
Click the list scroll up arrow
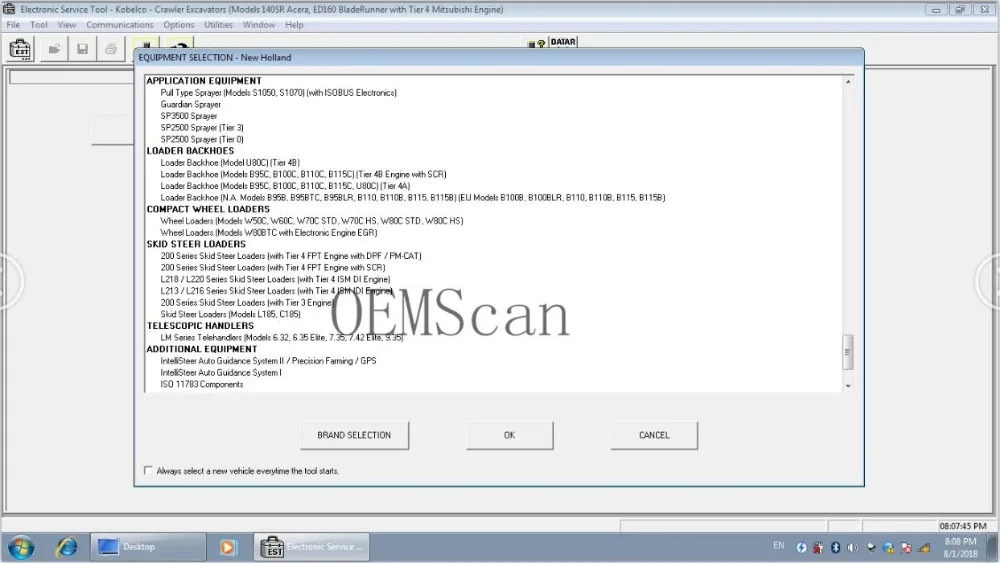click(848, 82)
